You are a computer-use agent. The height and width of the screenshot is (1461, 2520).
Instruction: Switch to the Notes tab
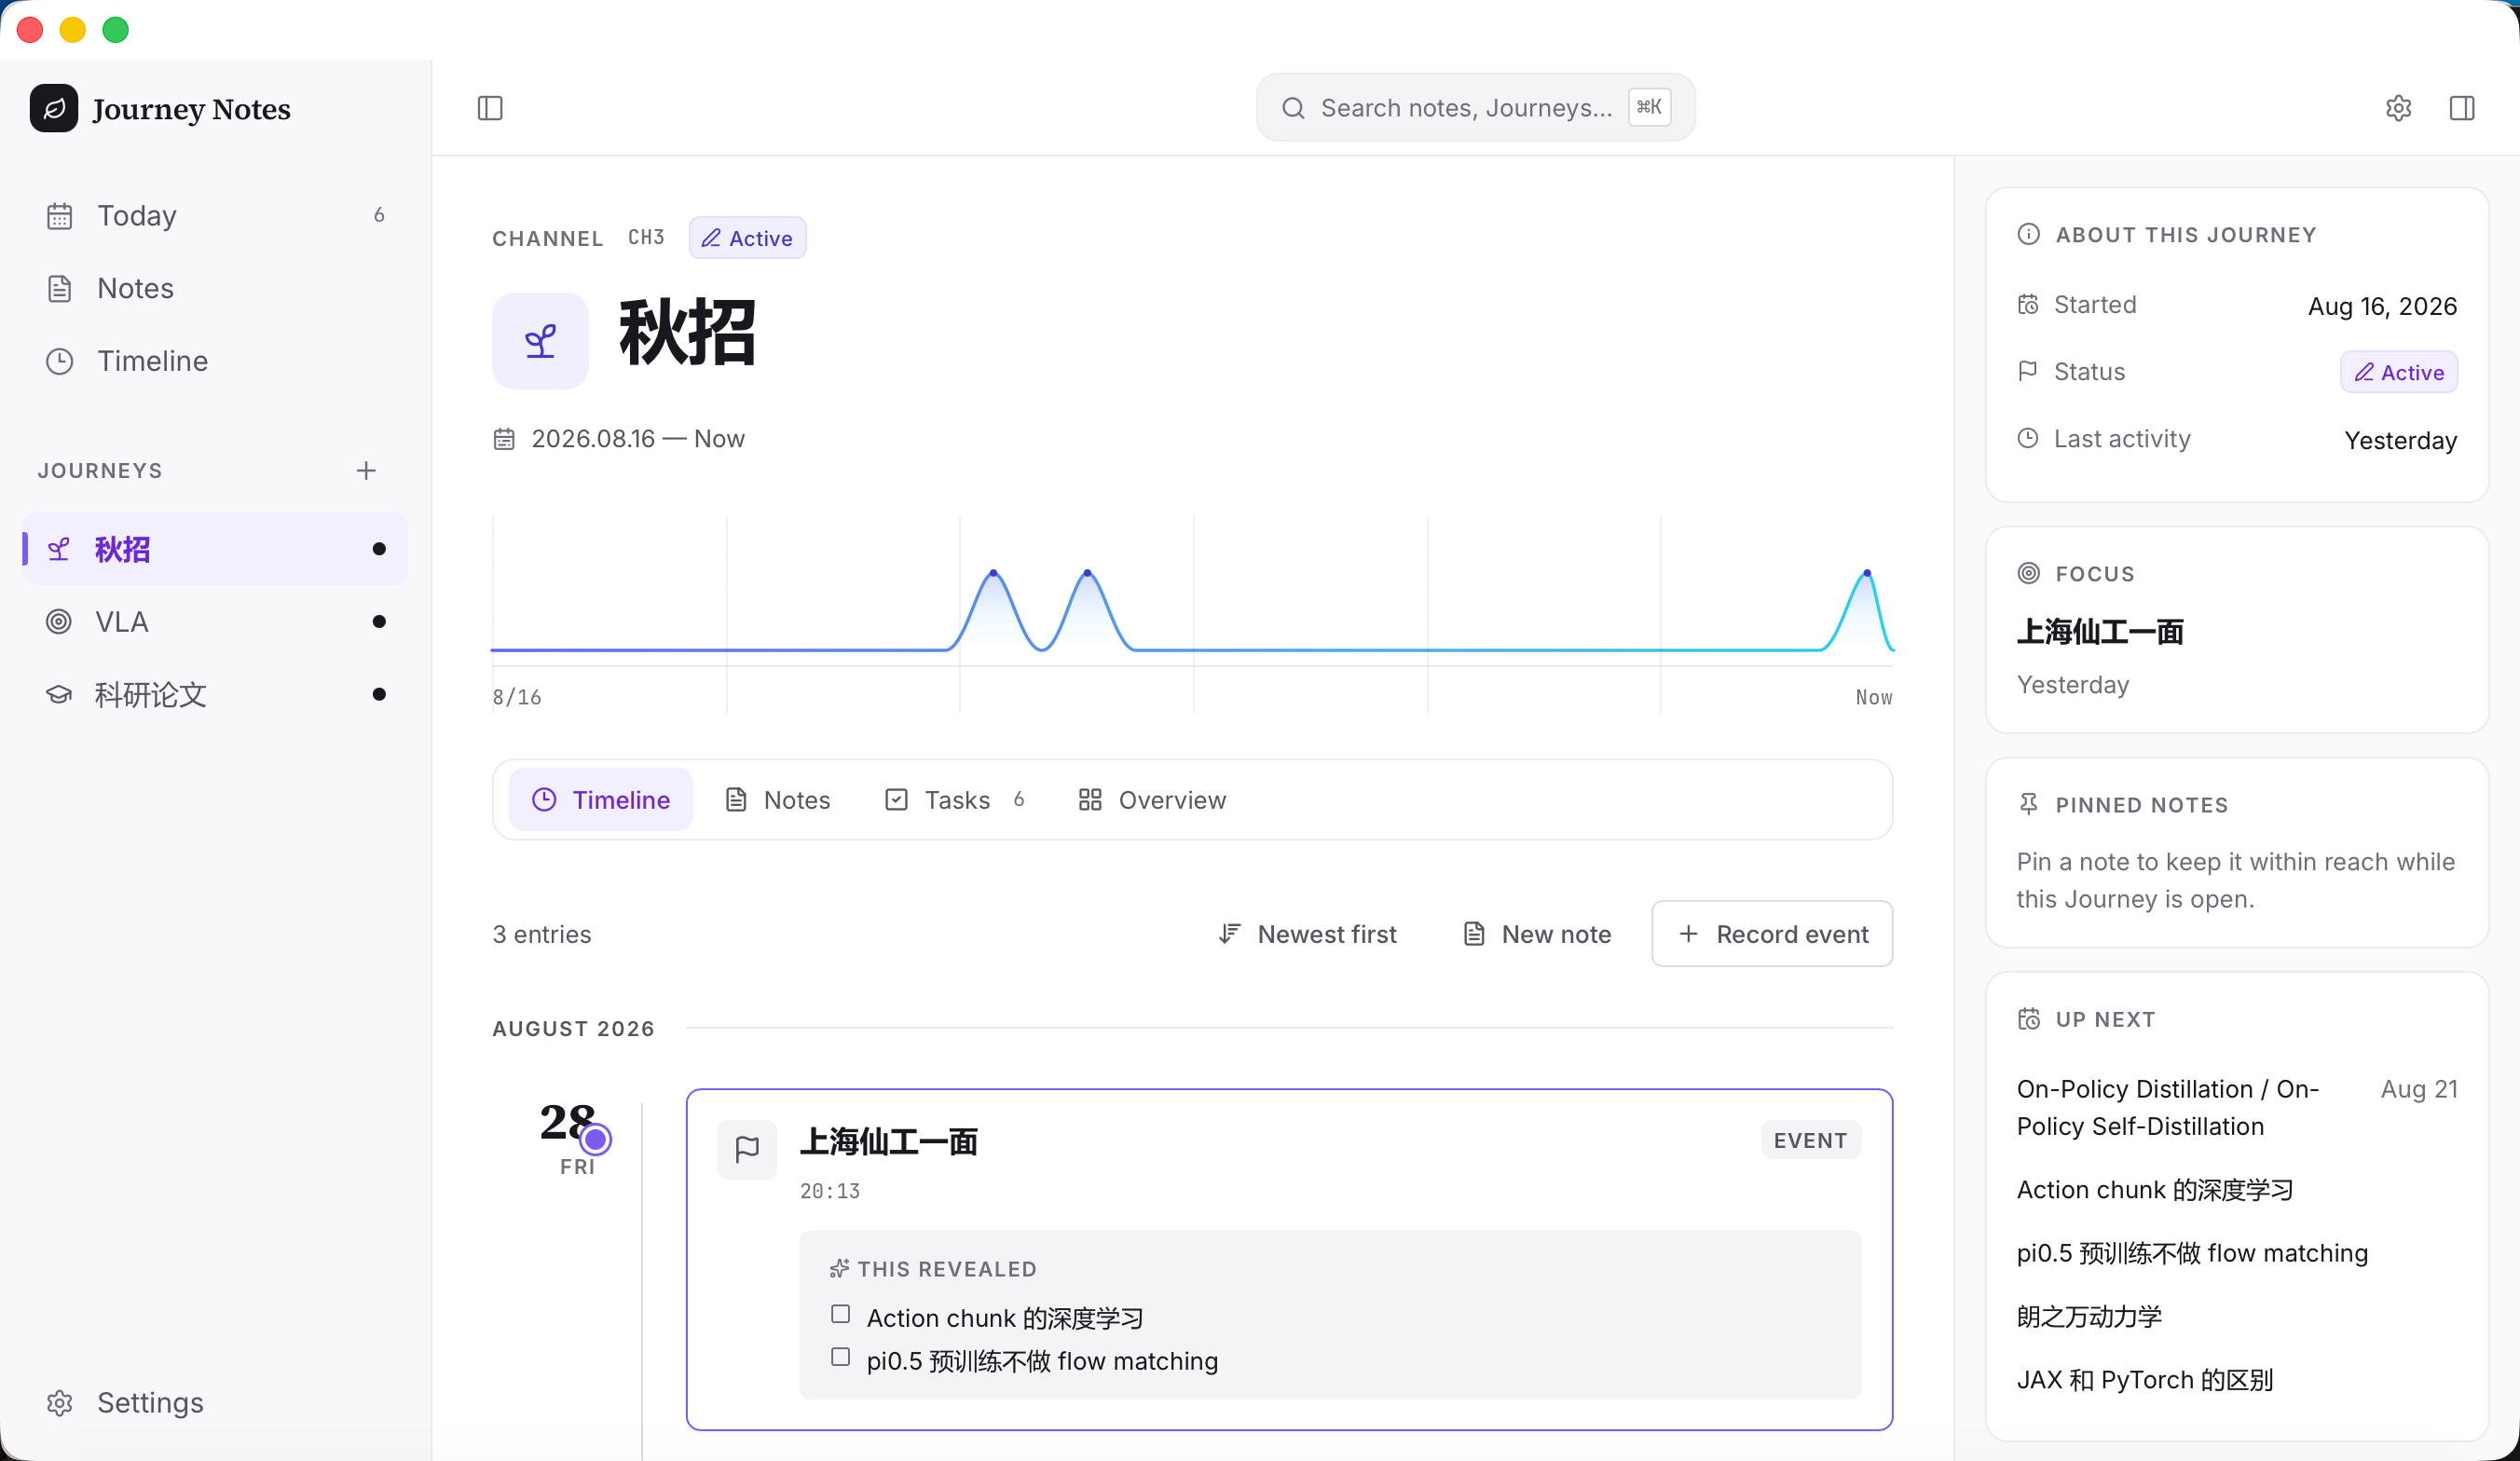pos(777,800)
